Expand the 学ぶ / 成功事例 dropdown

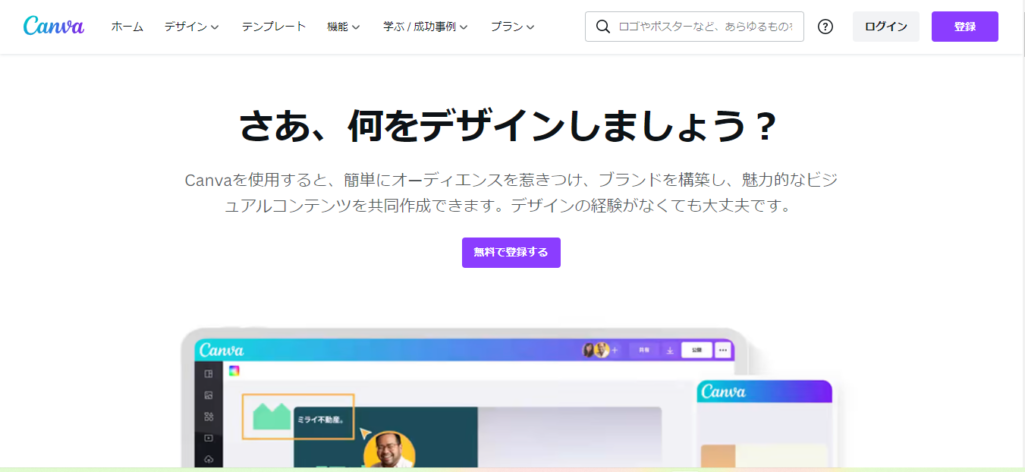tap(426, 27)
